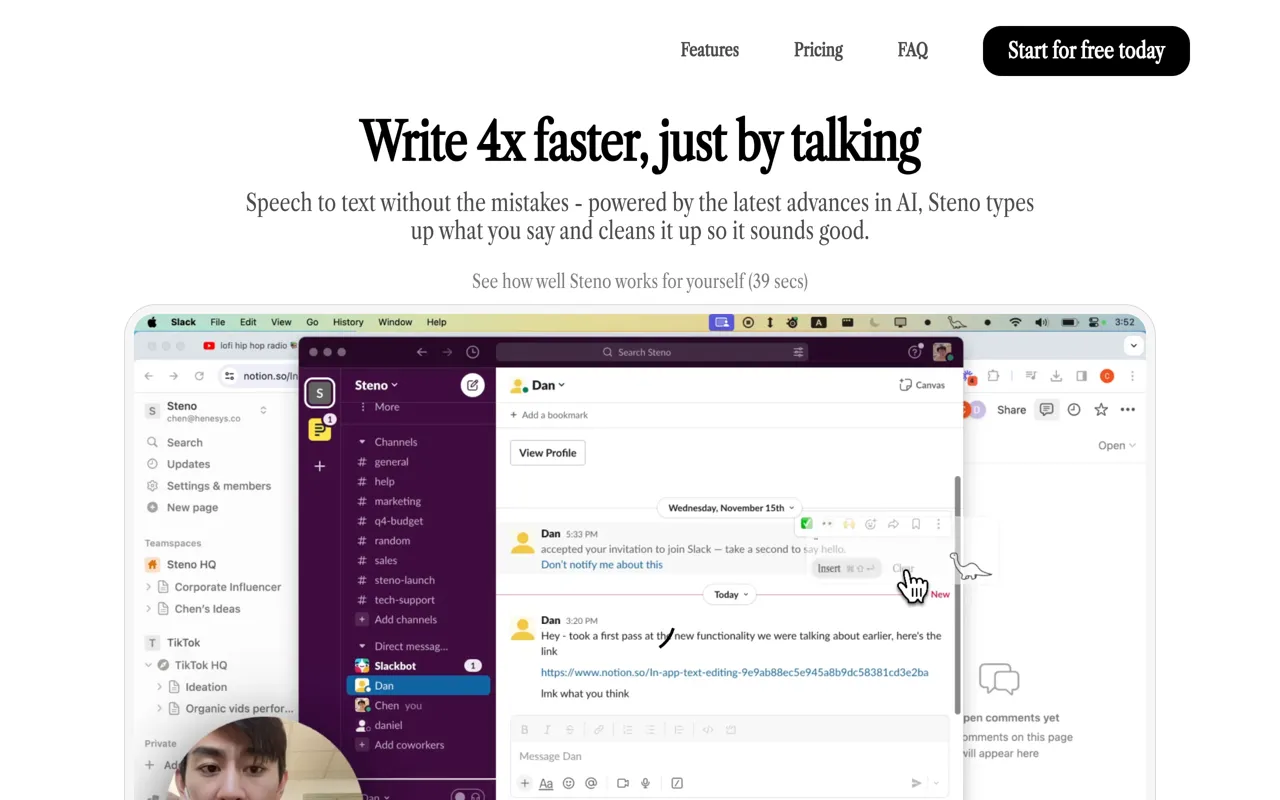Click the mention @ icon in composer
This screenshot has width=1280, height=800.
pyautogui.click(x=591, y=784)
